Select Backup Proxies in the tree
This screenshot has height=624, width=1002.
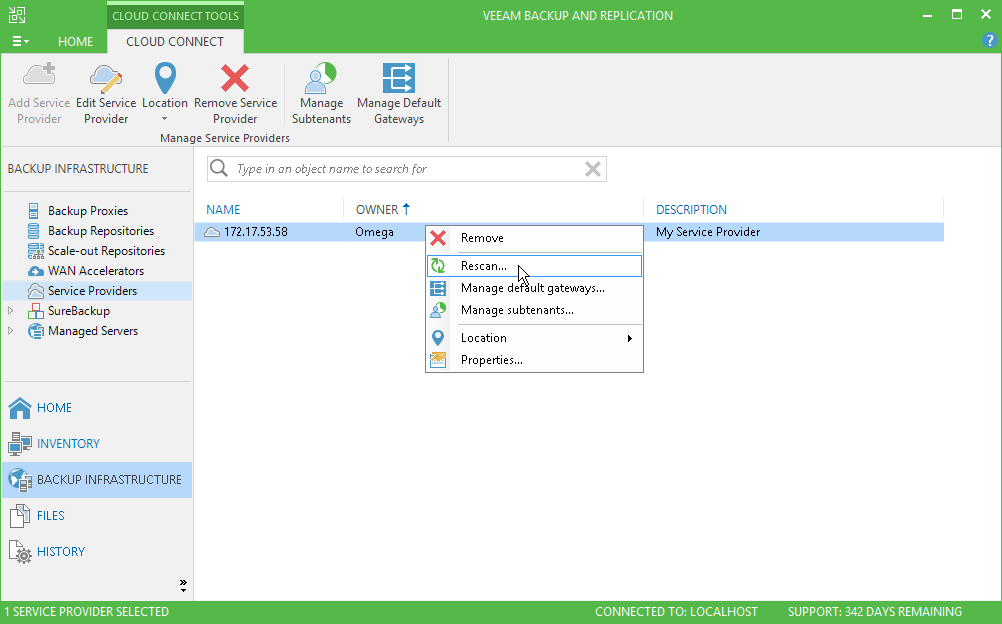[88, 210]
